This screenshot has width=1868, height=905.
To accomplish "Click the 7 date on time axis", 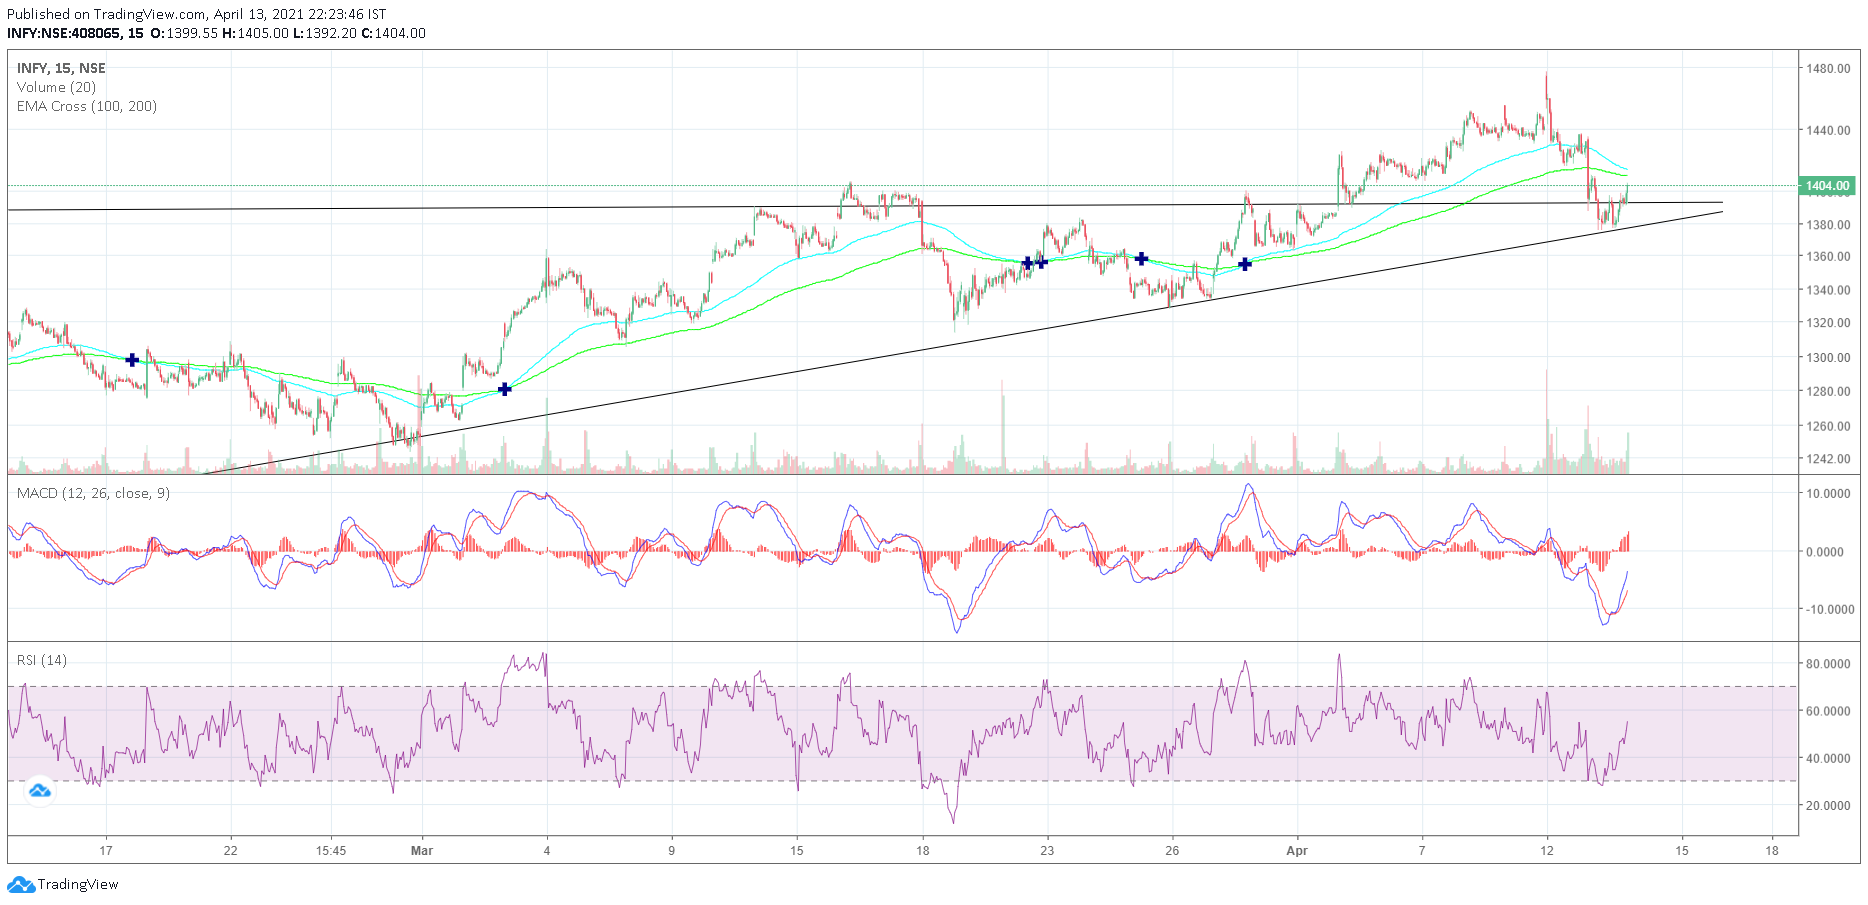I will point(1422,851).
